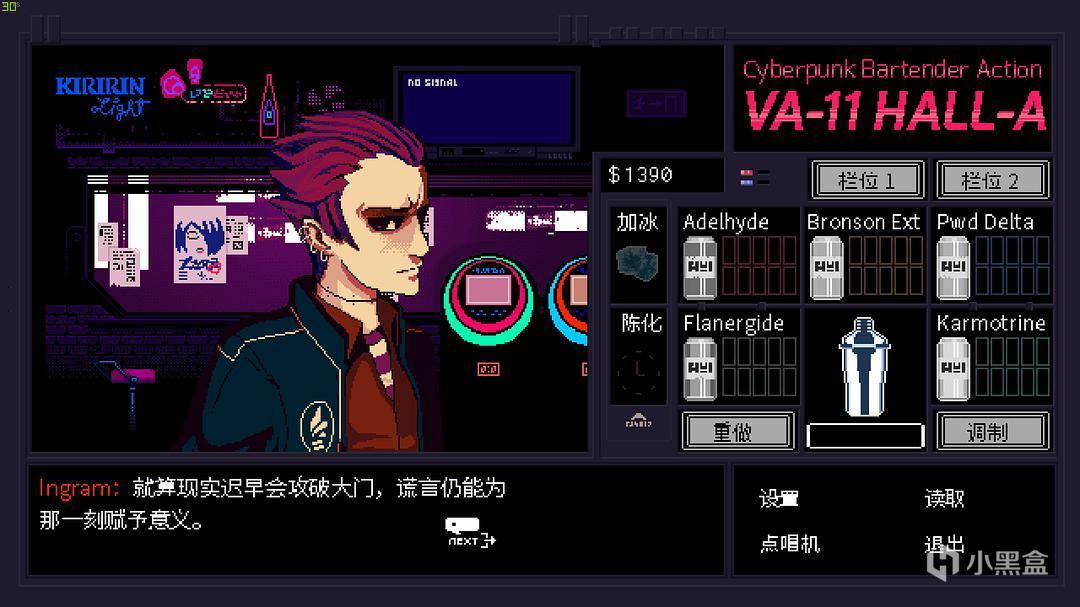Open the 读取 load menu
Viewport: 1080px width, 607px height.
[x=944, y=498]
